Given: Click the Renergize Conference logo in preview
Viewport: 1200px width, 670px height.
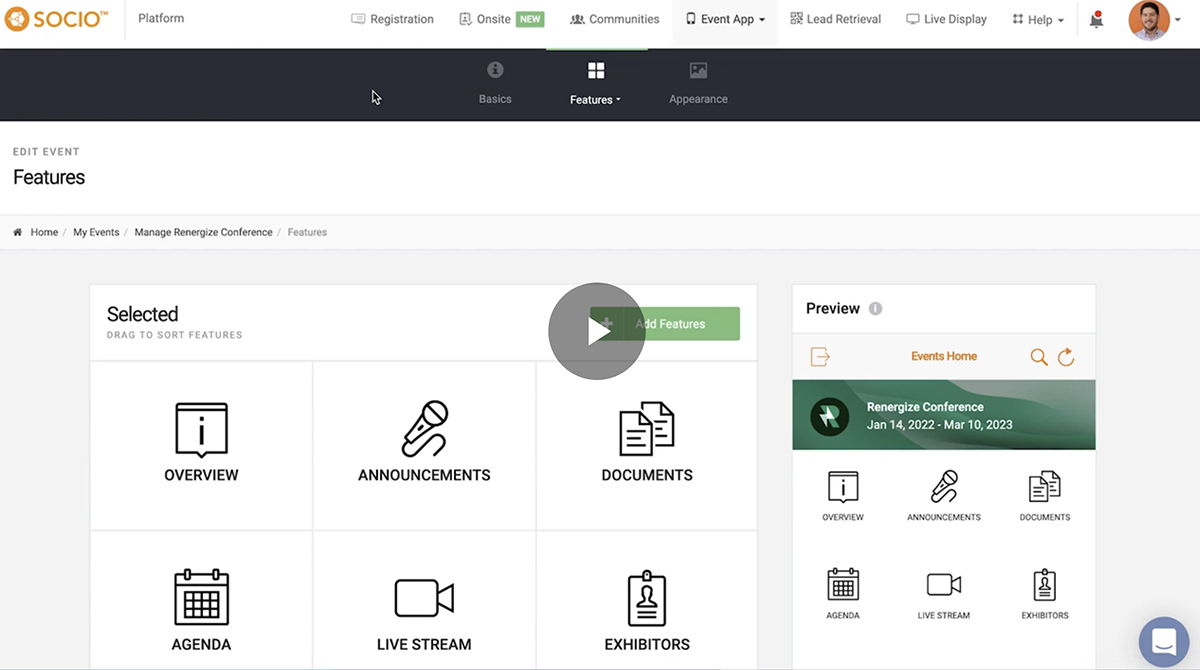Looking at the screenshot, I should pyautogui.click(x=829, y=416).
